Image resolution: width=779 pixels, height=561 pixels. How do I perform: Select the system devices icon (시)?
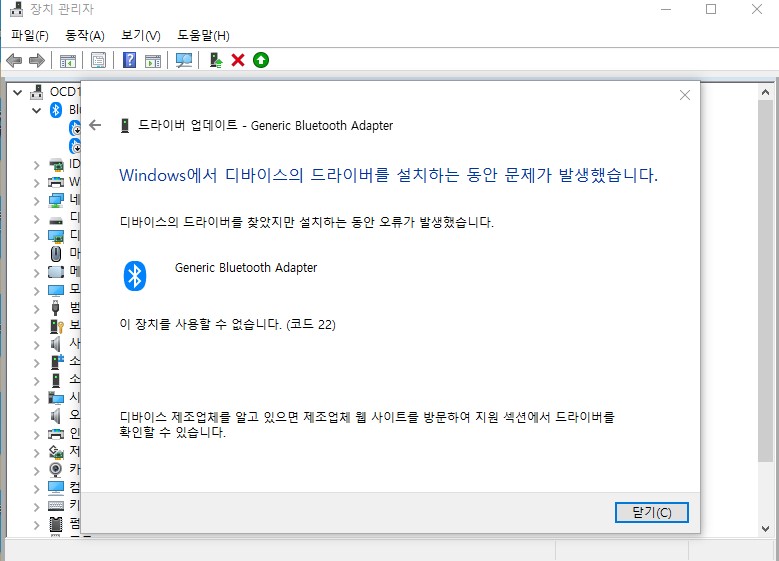56,398
